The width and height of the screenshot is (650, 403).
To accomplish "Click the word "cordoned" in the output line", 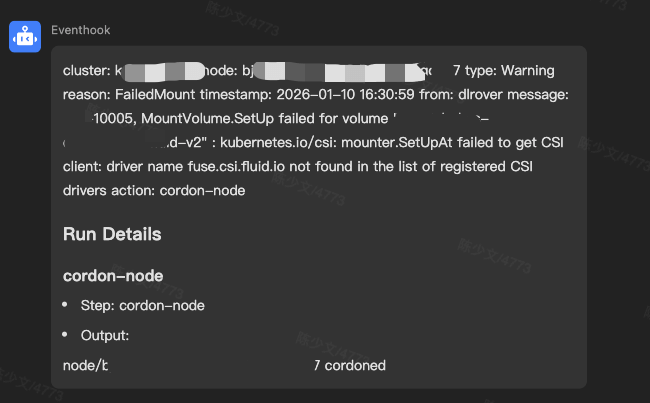I will 355,365.
